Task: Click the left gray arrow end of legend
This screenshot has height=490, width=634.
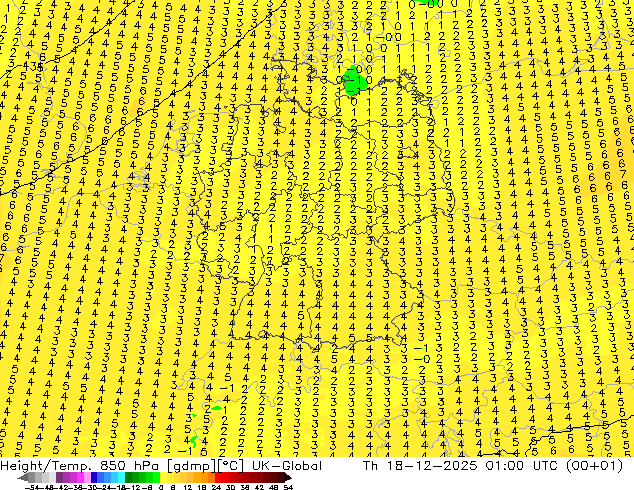Action: click(23, 478)
